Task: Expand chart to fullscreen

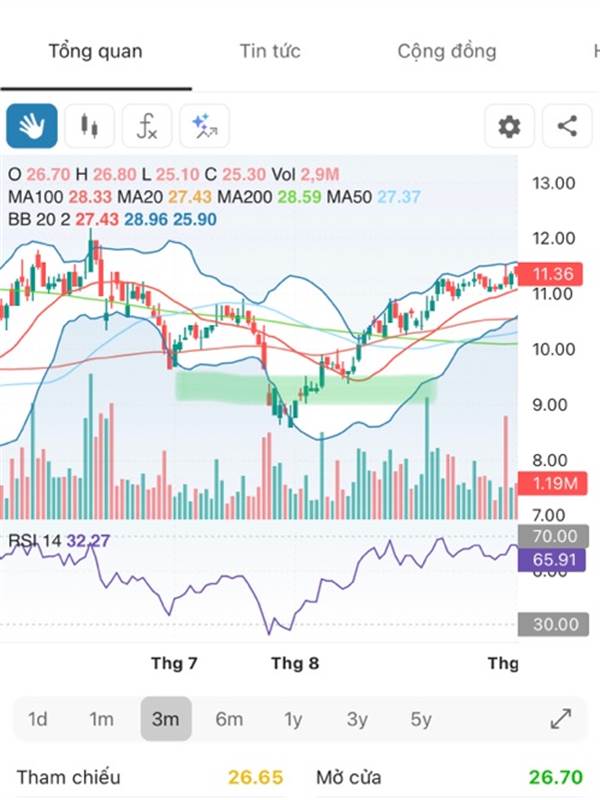Action: 561,719
